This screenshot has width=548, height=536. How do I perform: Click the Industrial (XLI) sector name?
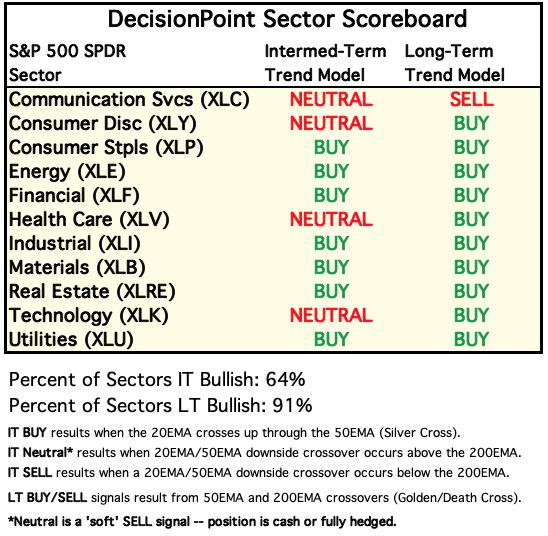click(x=75, y=244)
